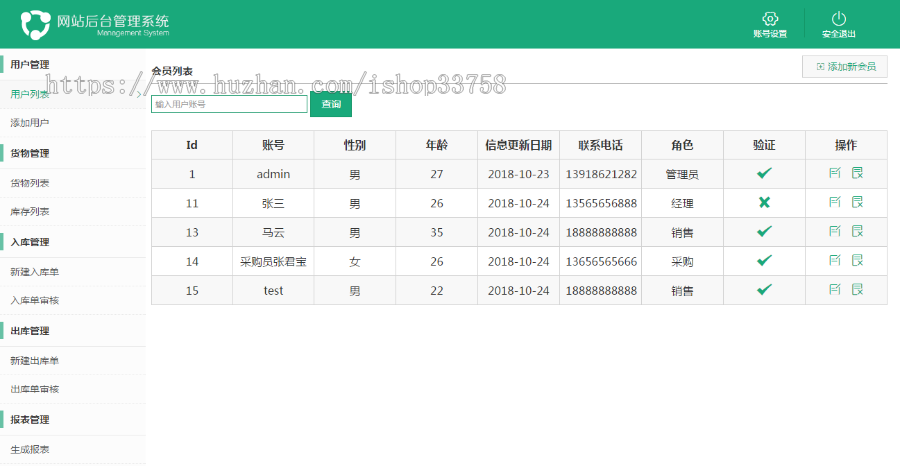Select 货物管理 section header
The width and height of the screenshot is (900, 466).
(30, 153)
